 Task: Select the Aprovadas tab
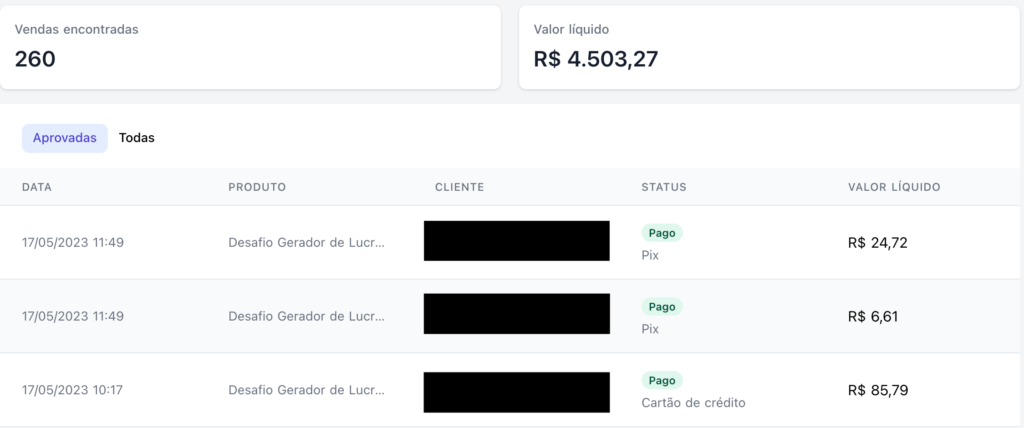tap(65, 139)
